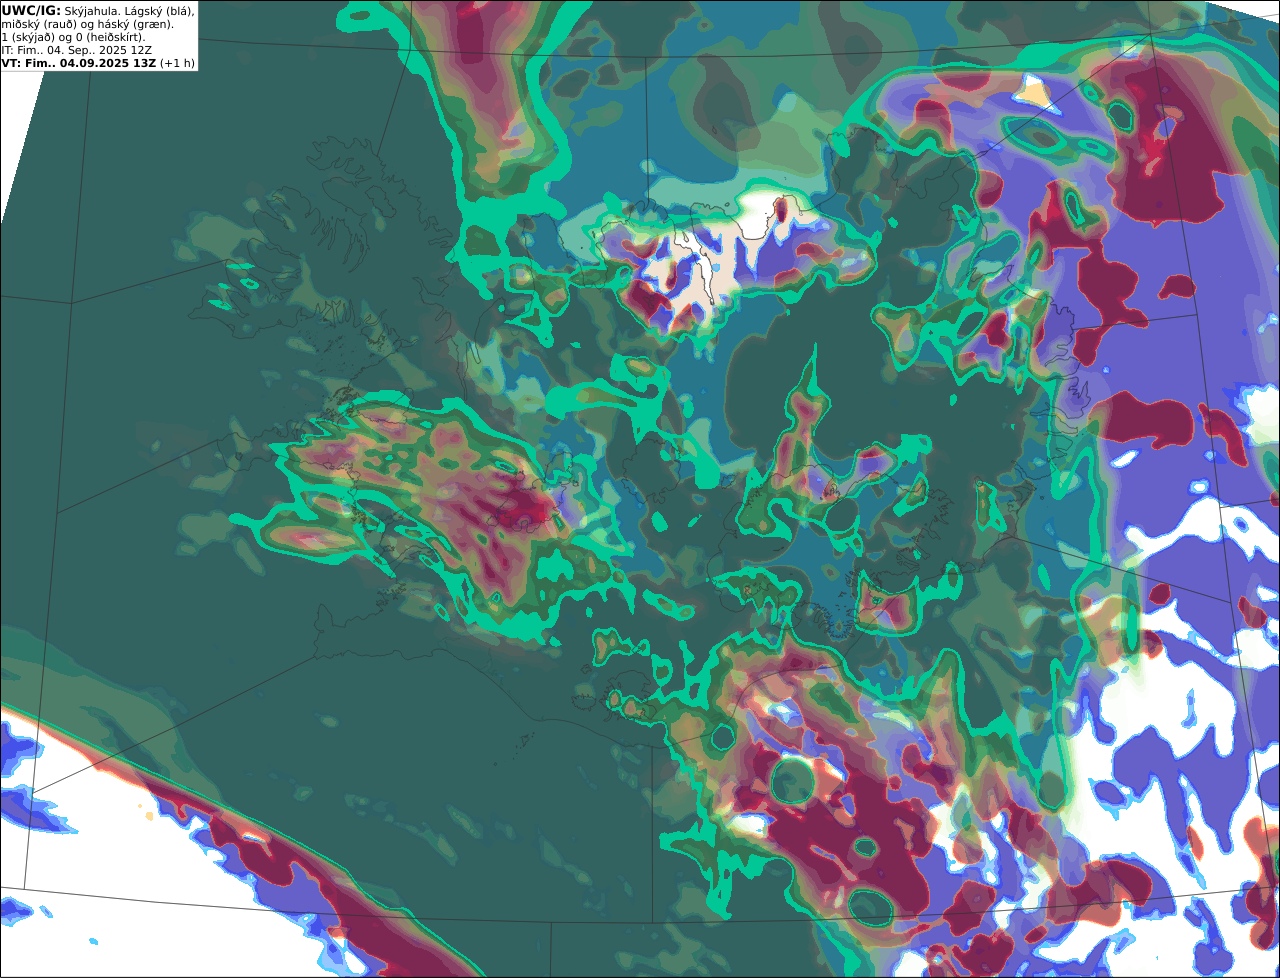1280x978 pixels.
Task: Click the "IT: Fim.. 04. Sep.. 2025 12Z" line
Action: tap(76, 50)
